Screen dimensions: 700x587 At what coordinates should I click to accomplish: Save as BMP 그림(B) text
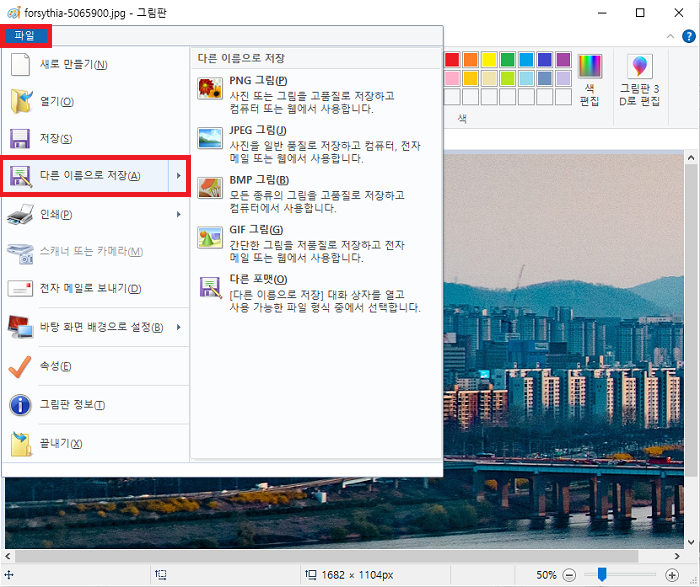[x=259, y=180]
